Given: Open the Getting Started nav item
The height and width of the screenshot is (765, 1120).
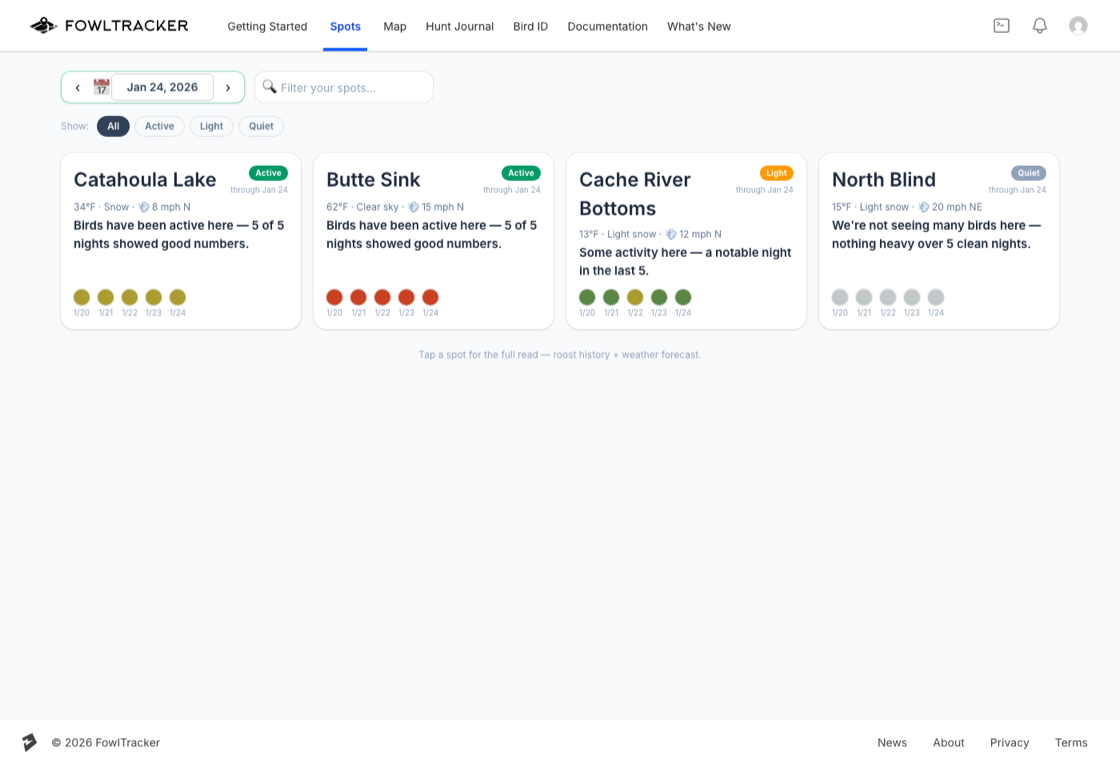Looking at the screenshot, I should click(x=267, y=26).
